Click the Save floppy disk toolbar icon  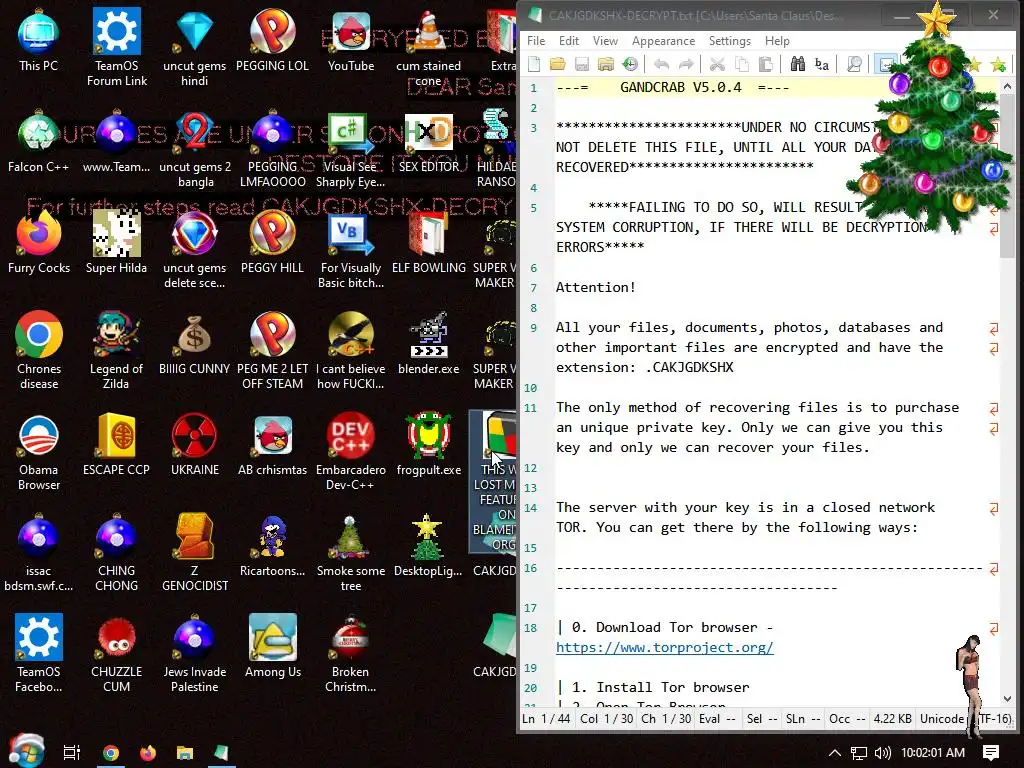tap(582, 64)
